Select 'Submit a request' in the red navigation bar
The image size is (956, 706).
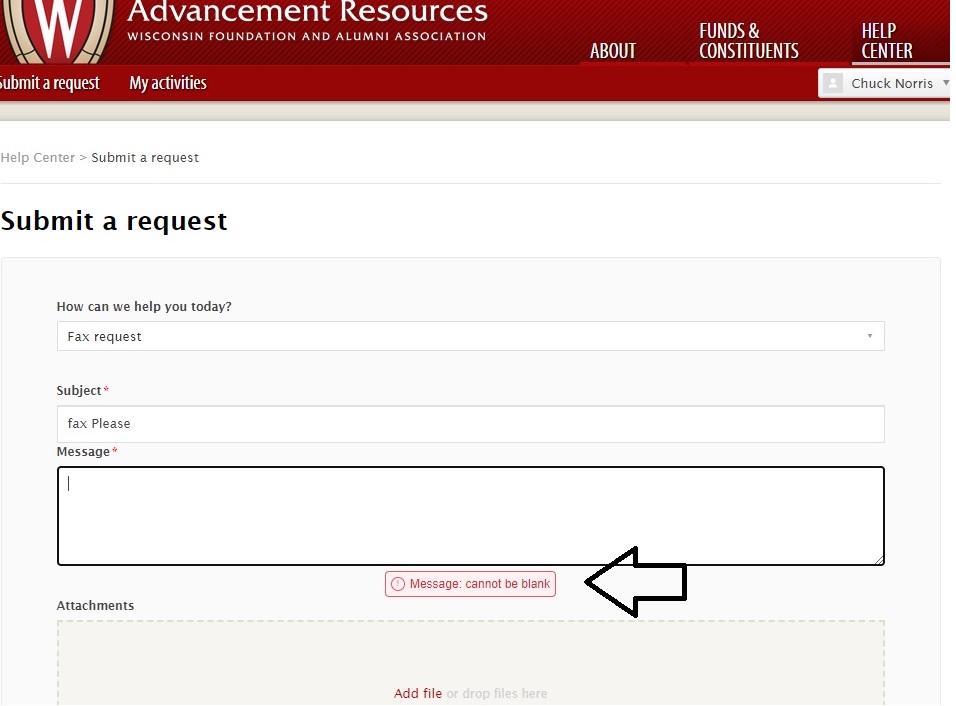click(50, 83)
